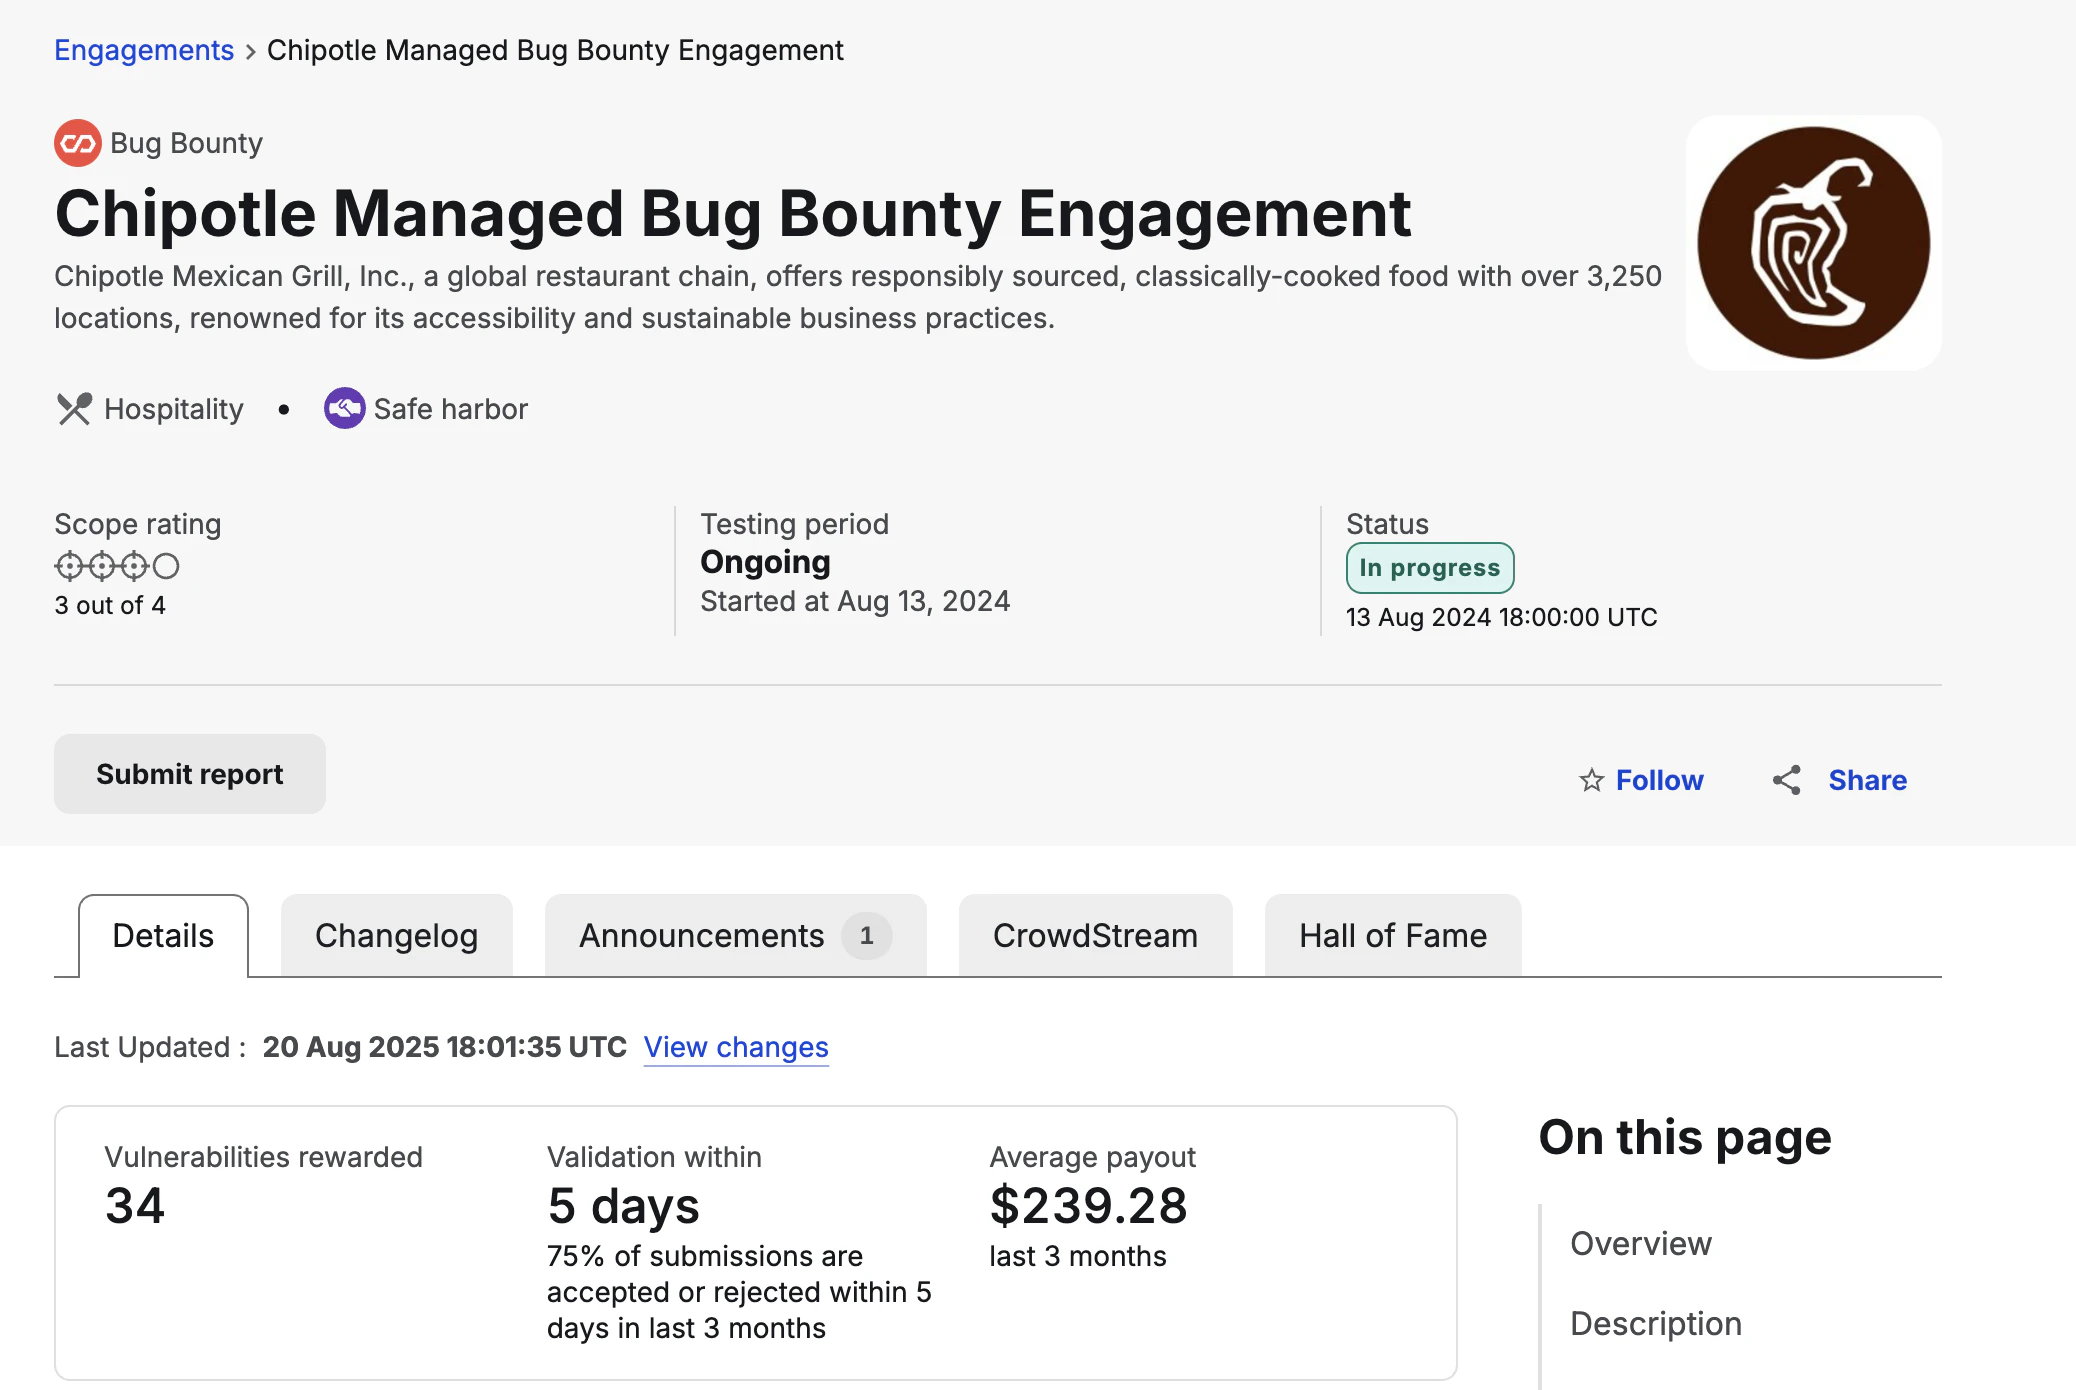Click the Chipotle Managed Bug Bounty Engagement heading
This screenshot has height=1390, width=2076.
point(732,213)
